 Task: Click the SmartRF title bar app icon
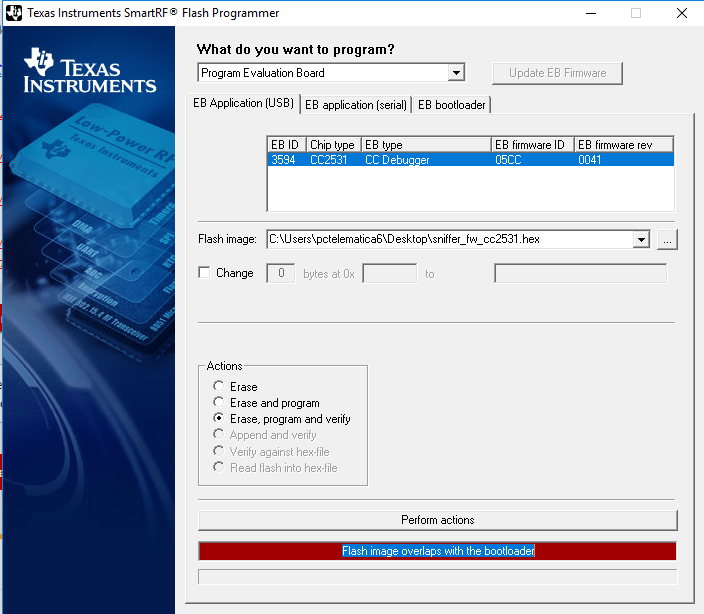(13, 13)
